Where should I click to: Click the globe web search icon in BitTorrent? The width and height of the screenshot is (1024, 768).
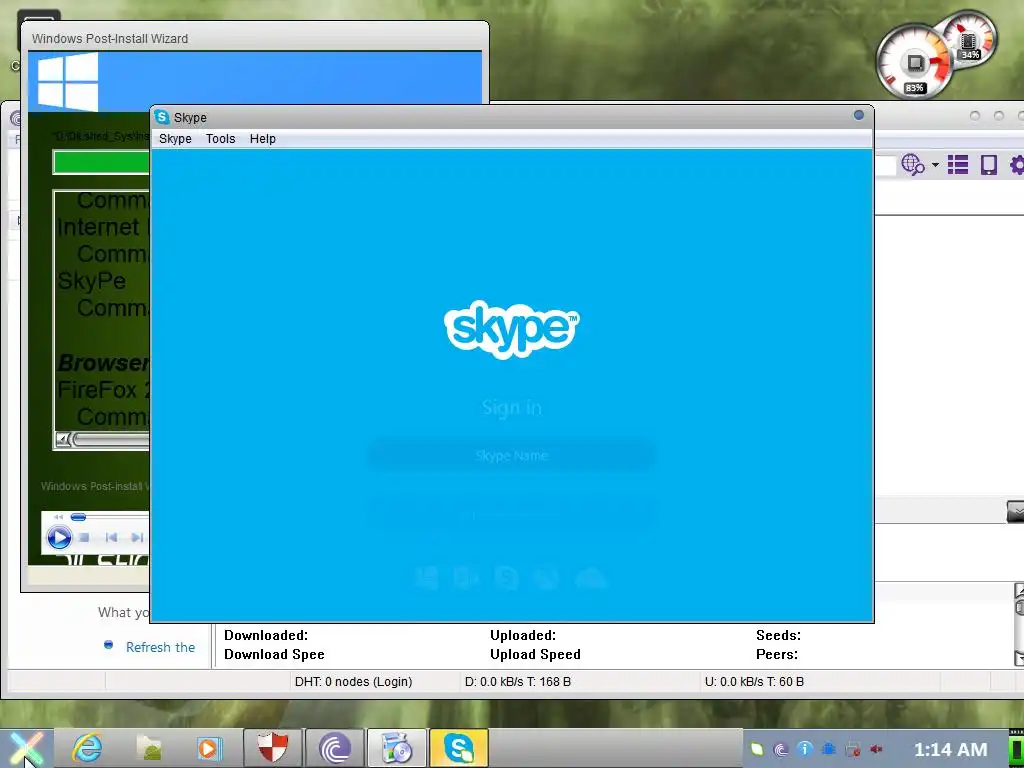[x=912, y=165]
